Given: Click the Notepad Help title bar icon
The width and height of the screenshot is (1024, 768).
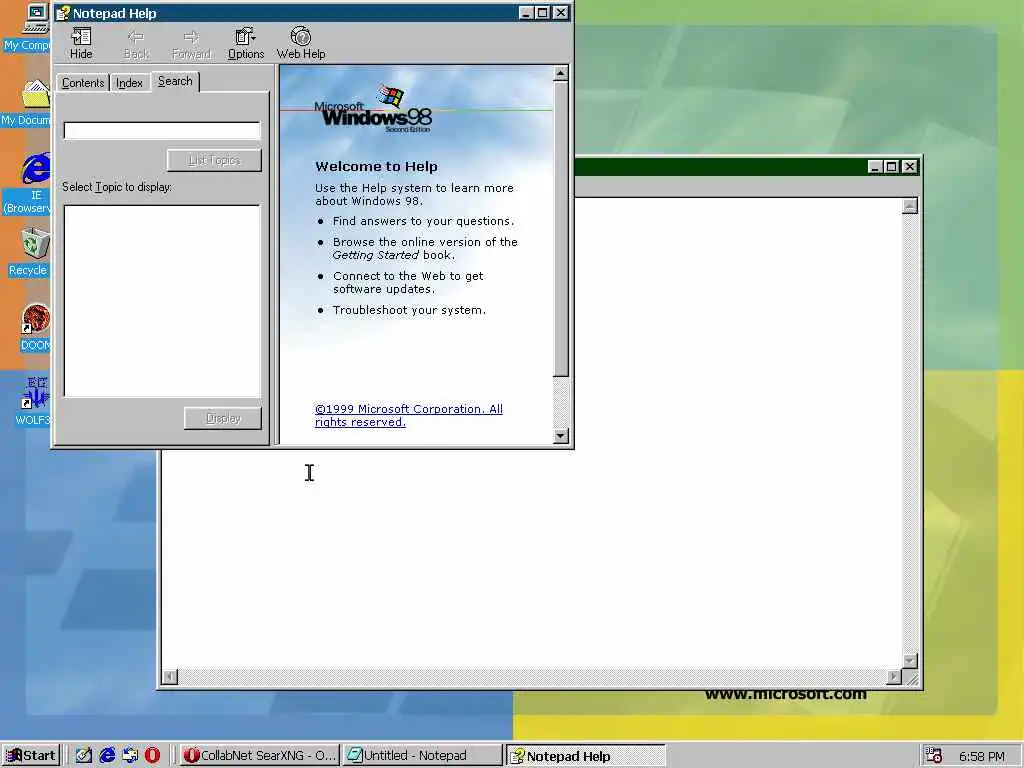Looking at the screenshot, I should [63, 13].
